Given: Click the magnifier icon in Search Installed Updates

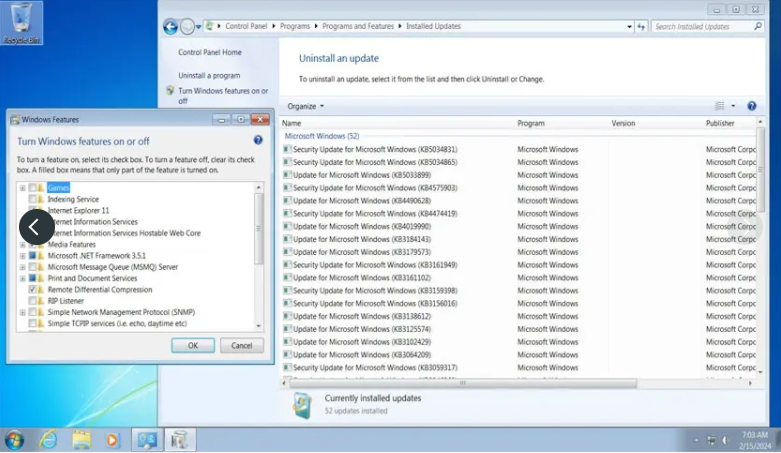Looking at the screenshot, I should point(758,26).
